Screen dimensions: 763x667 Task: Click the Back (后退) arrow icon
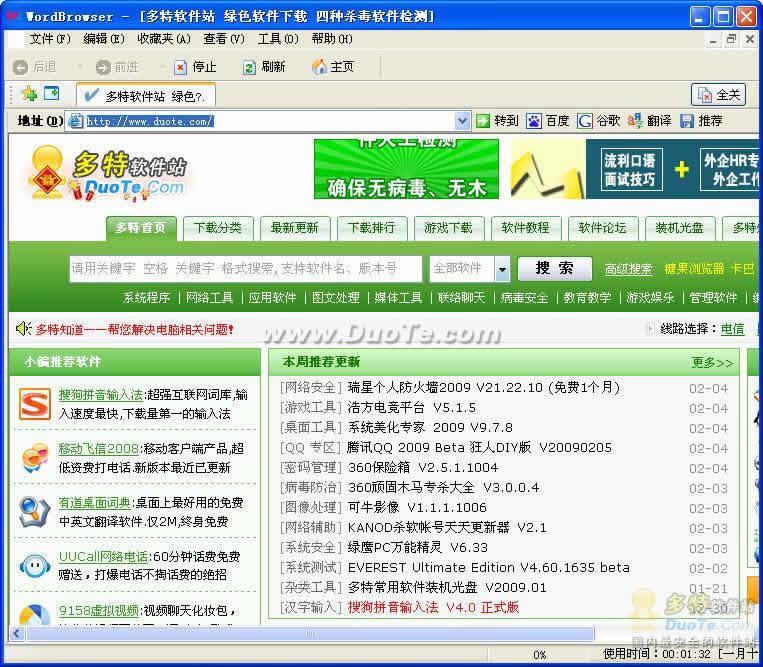(20, 67)
